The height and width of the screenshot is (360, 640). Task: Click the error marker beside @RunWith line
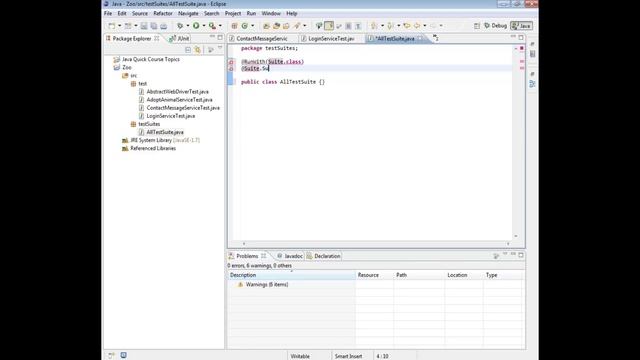(x=231, y=62)
